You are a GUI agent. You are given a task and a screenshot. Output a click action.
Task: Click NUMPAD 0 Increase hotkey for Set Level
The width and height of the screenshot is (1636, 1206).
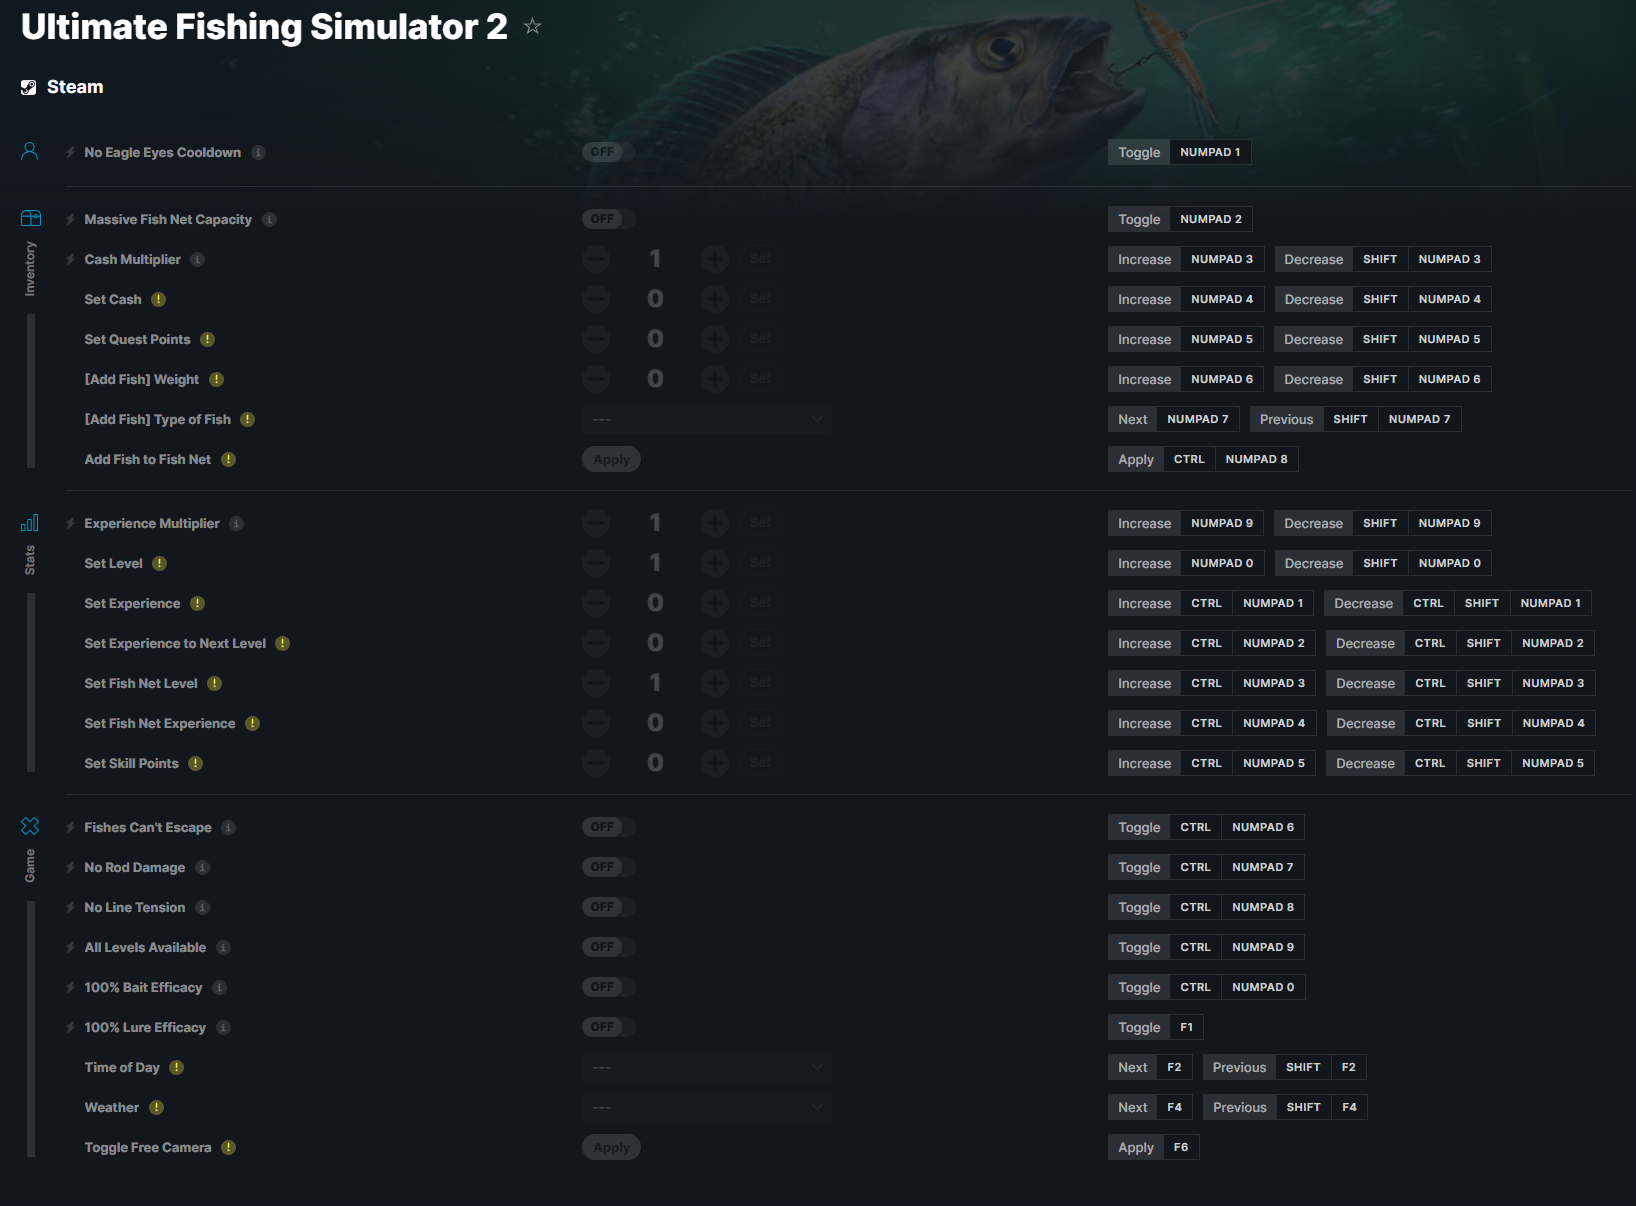tap(1222, 563)
